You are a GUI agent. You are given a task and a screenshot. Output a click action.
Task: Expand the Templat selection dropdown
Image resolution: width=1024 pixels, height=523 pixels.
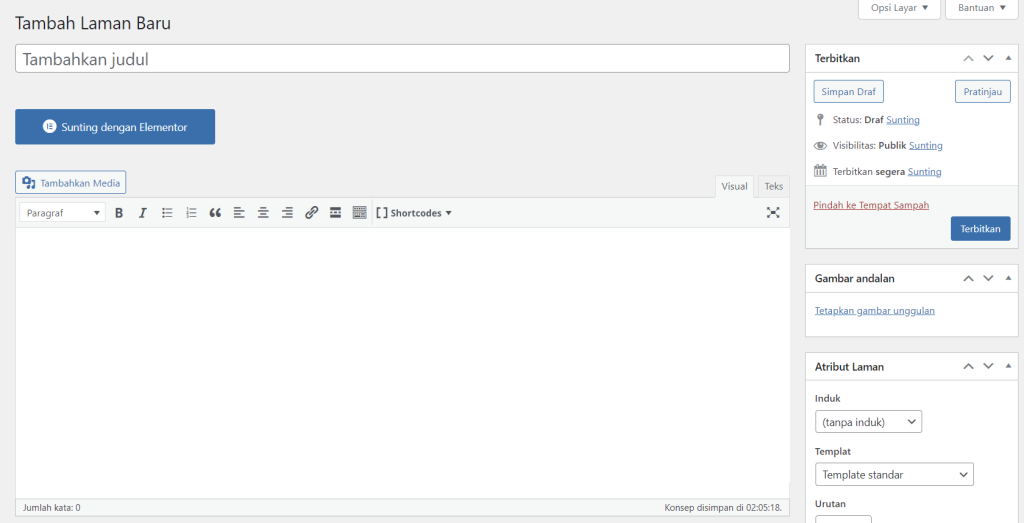click(x=894, y=475)
